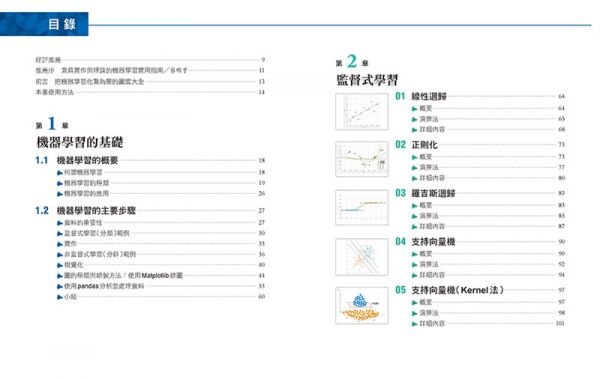The height and width of the screenshot is (379, 600).
Task: Open section 1.2 機器學習的主要步驟
Action: pos(85,211)
